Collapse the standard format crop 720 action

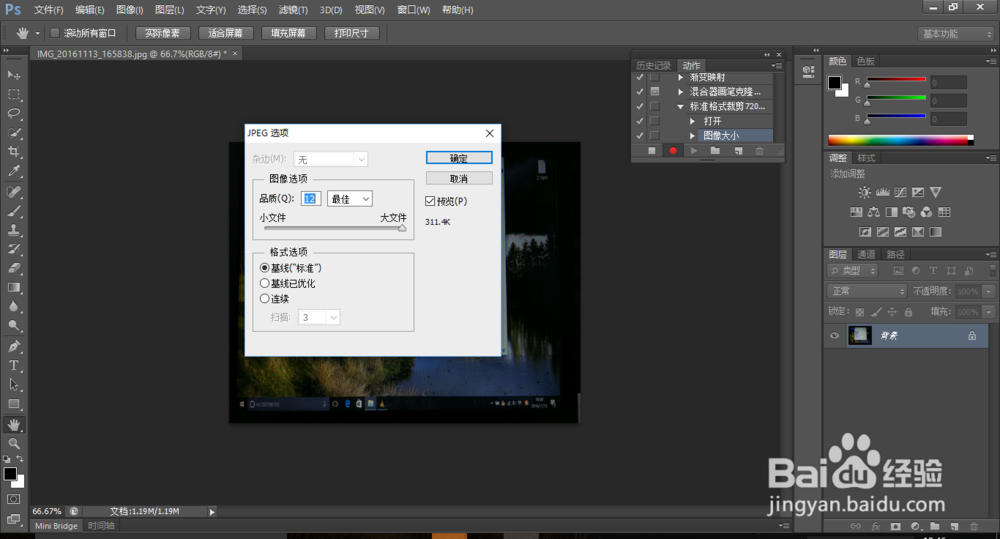(x=680, y=107)
